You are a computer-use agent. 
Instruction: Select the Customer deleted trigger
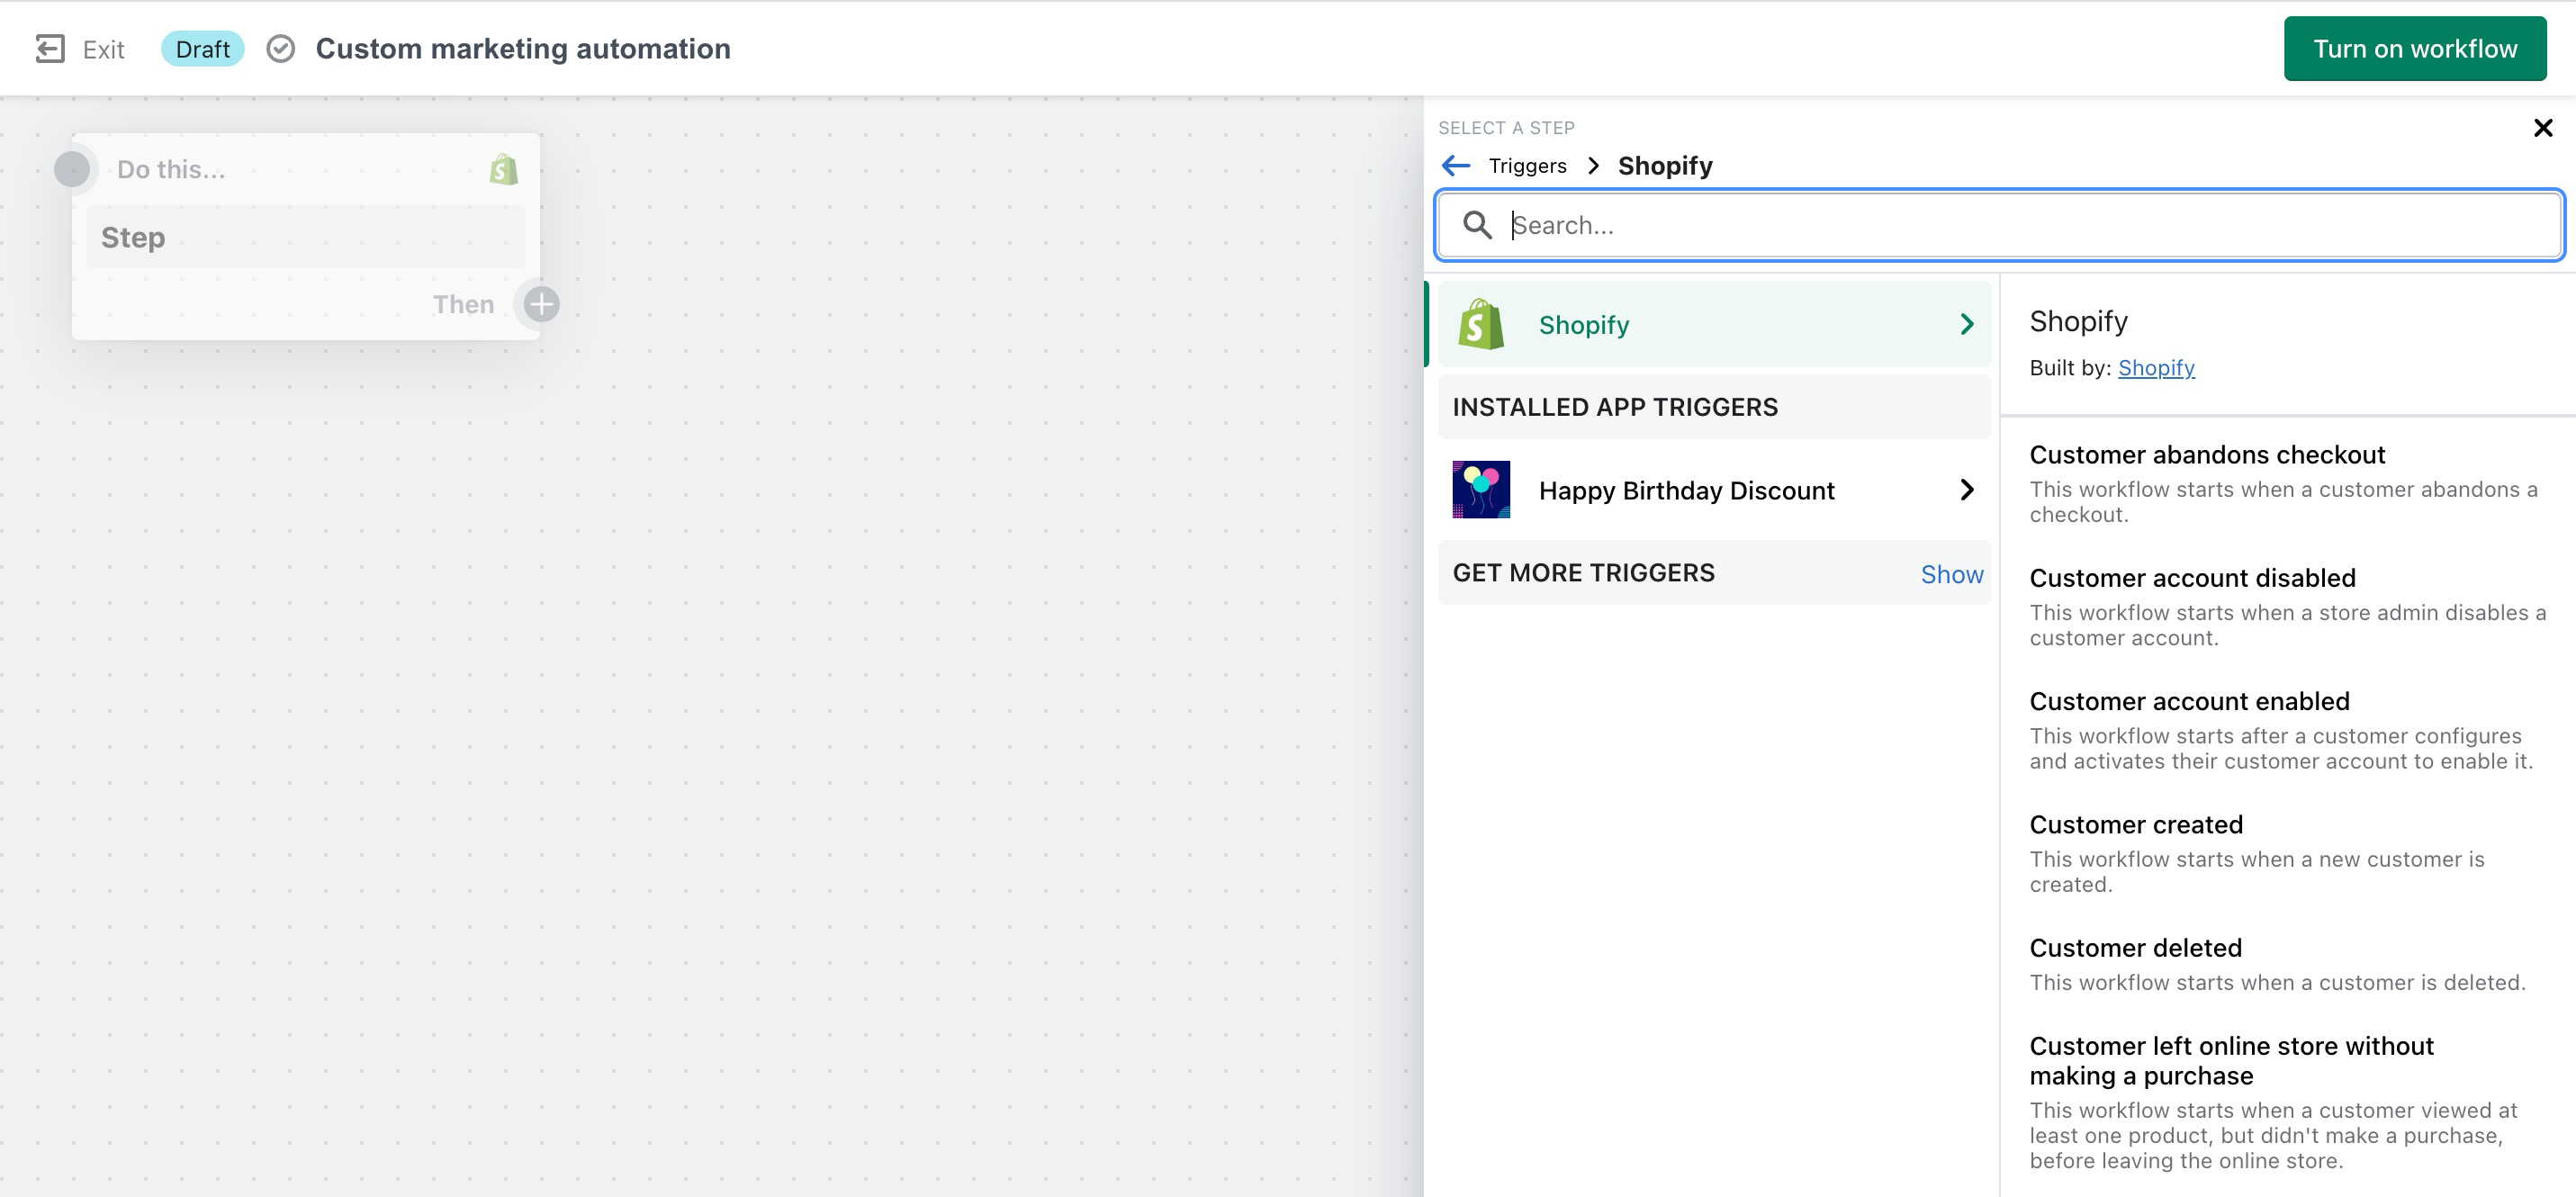click(2135, 948)
